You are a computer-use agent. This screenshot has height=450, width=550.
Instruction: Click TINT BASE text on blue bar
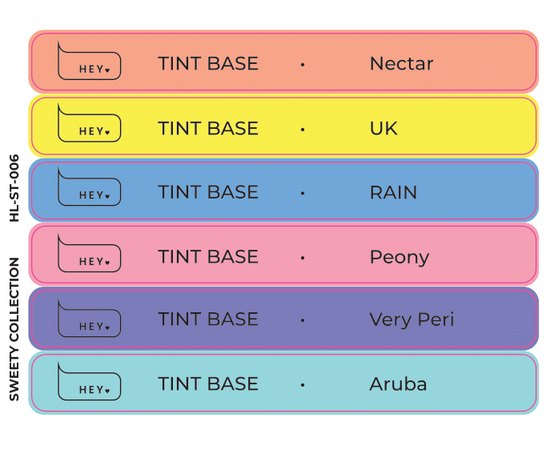[208, 193]
